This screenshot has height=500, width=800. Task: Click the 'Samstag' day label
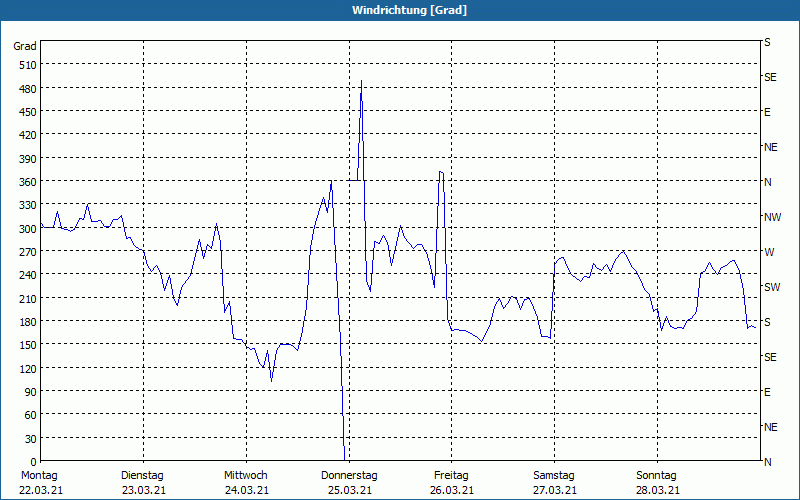(x=554, y=476)
